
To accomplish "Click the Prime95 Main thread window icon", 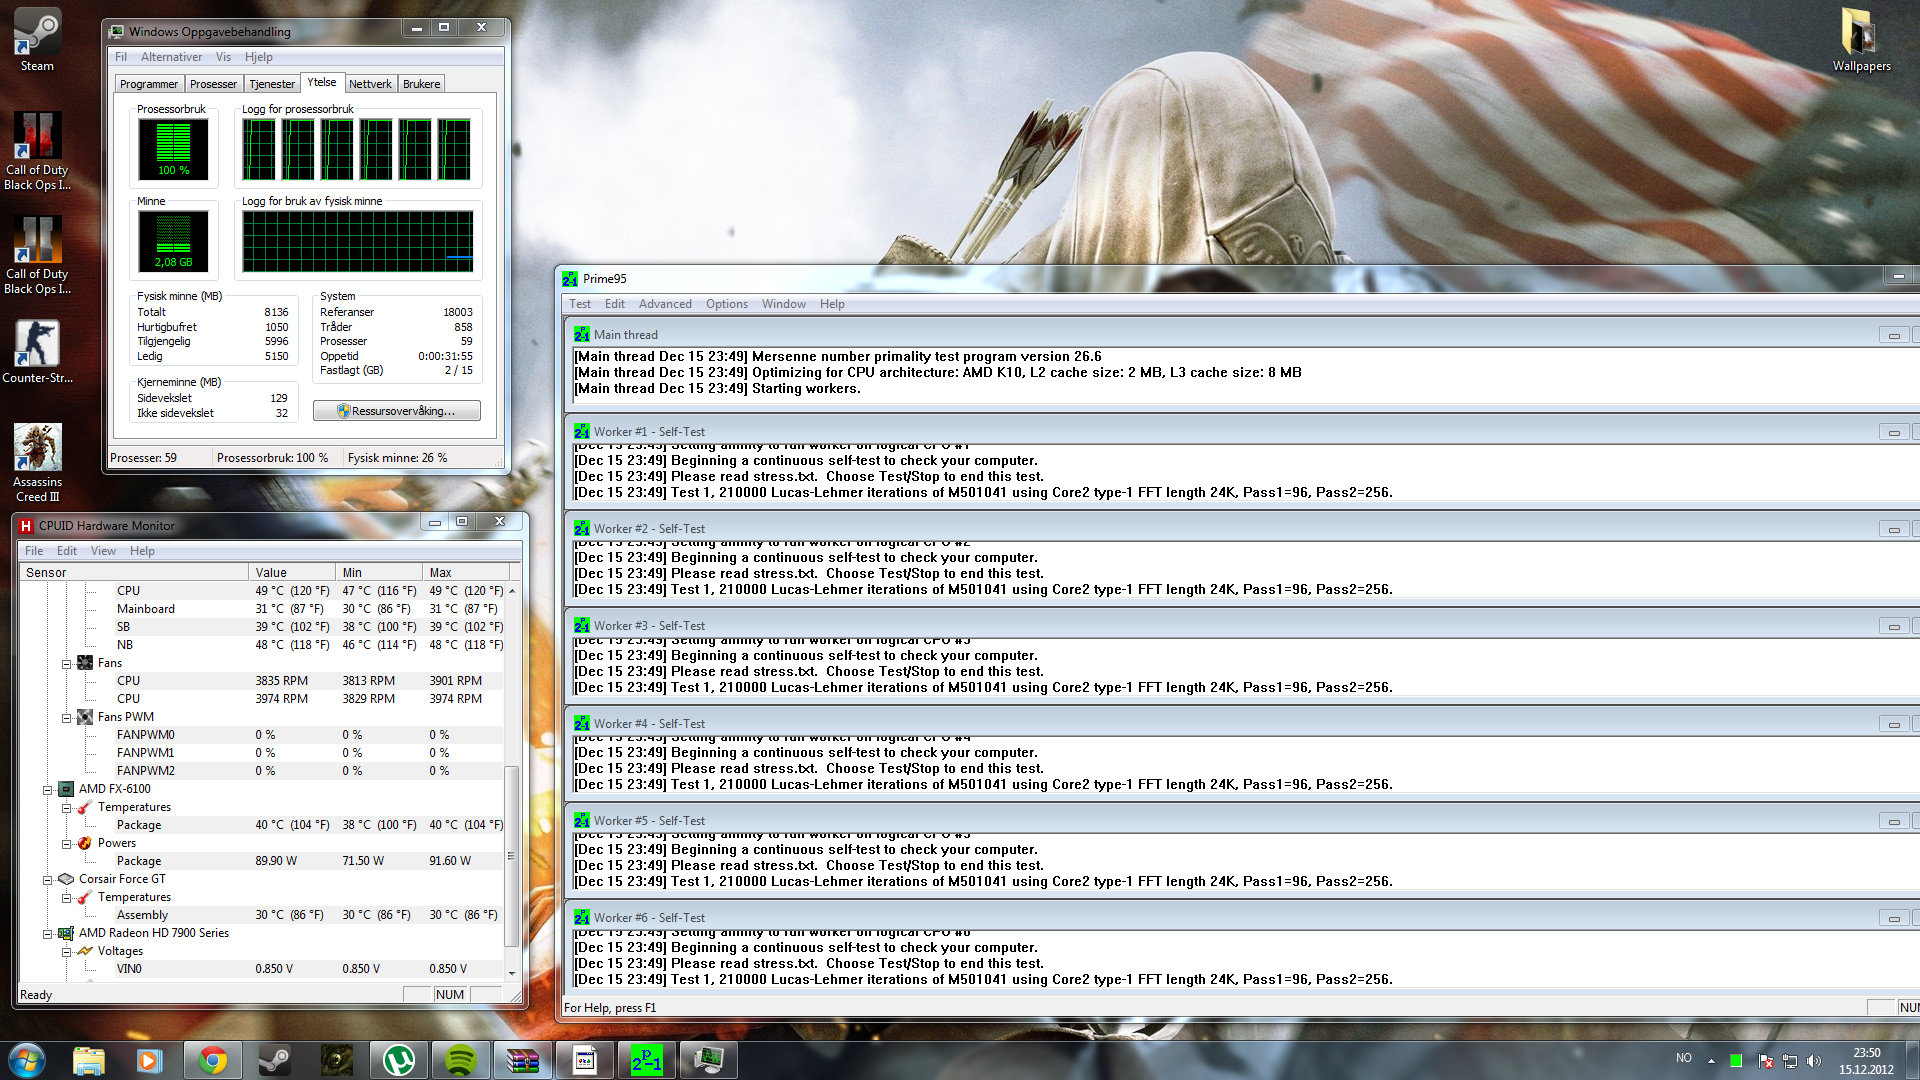I will [582, 335].
